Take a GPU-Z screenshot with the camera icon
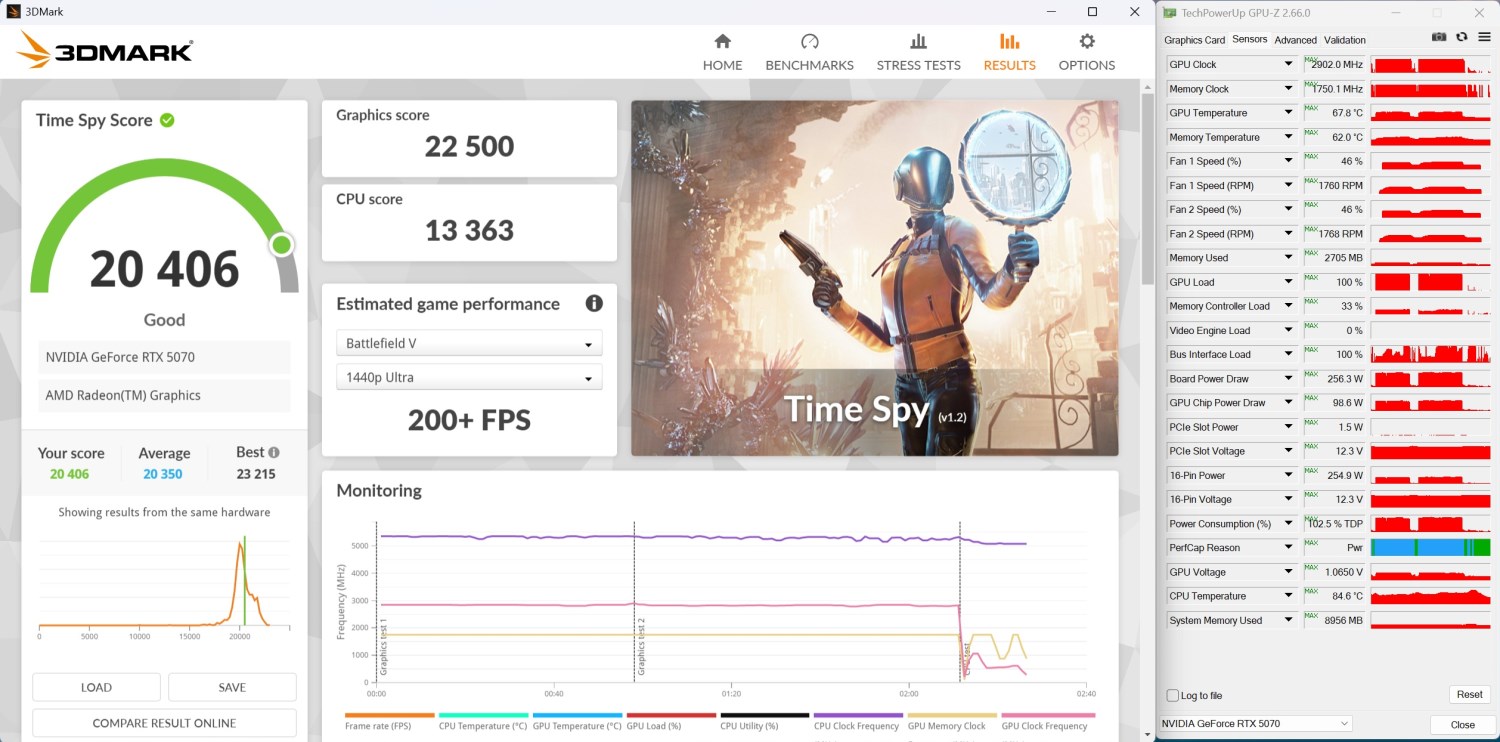 point(1439,37)
